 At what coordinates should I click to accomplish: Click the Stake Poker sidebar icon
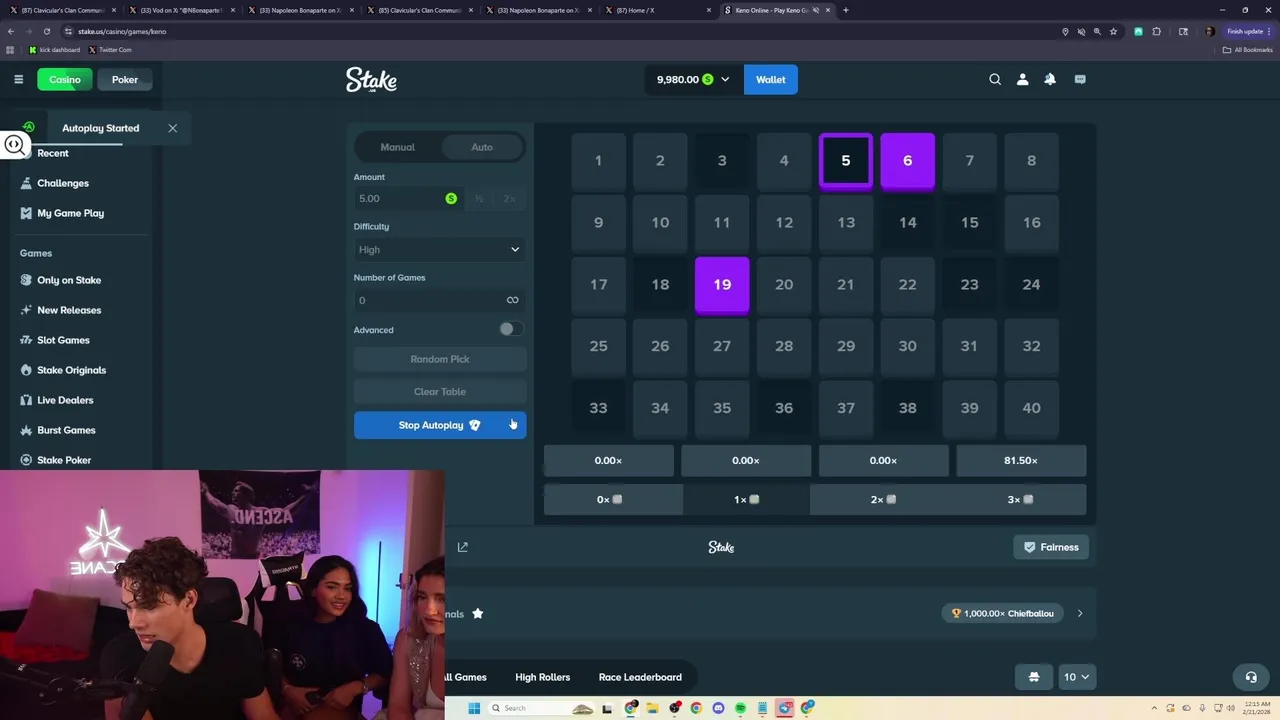[x=26, y=460]
